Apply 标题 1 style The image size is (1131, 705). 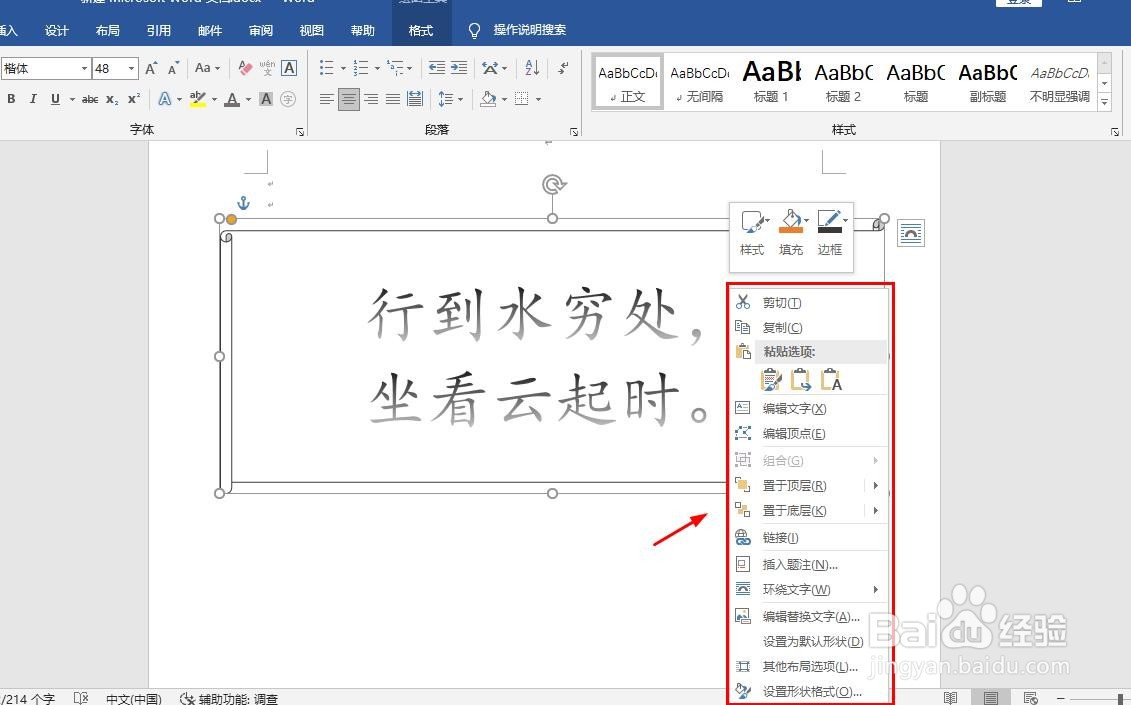click(771, 82)
